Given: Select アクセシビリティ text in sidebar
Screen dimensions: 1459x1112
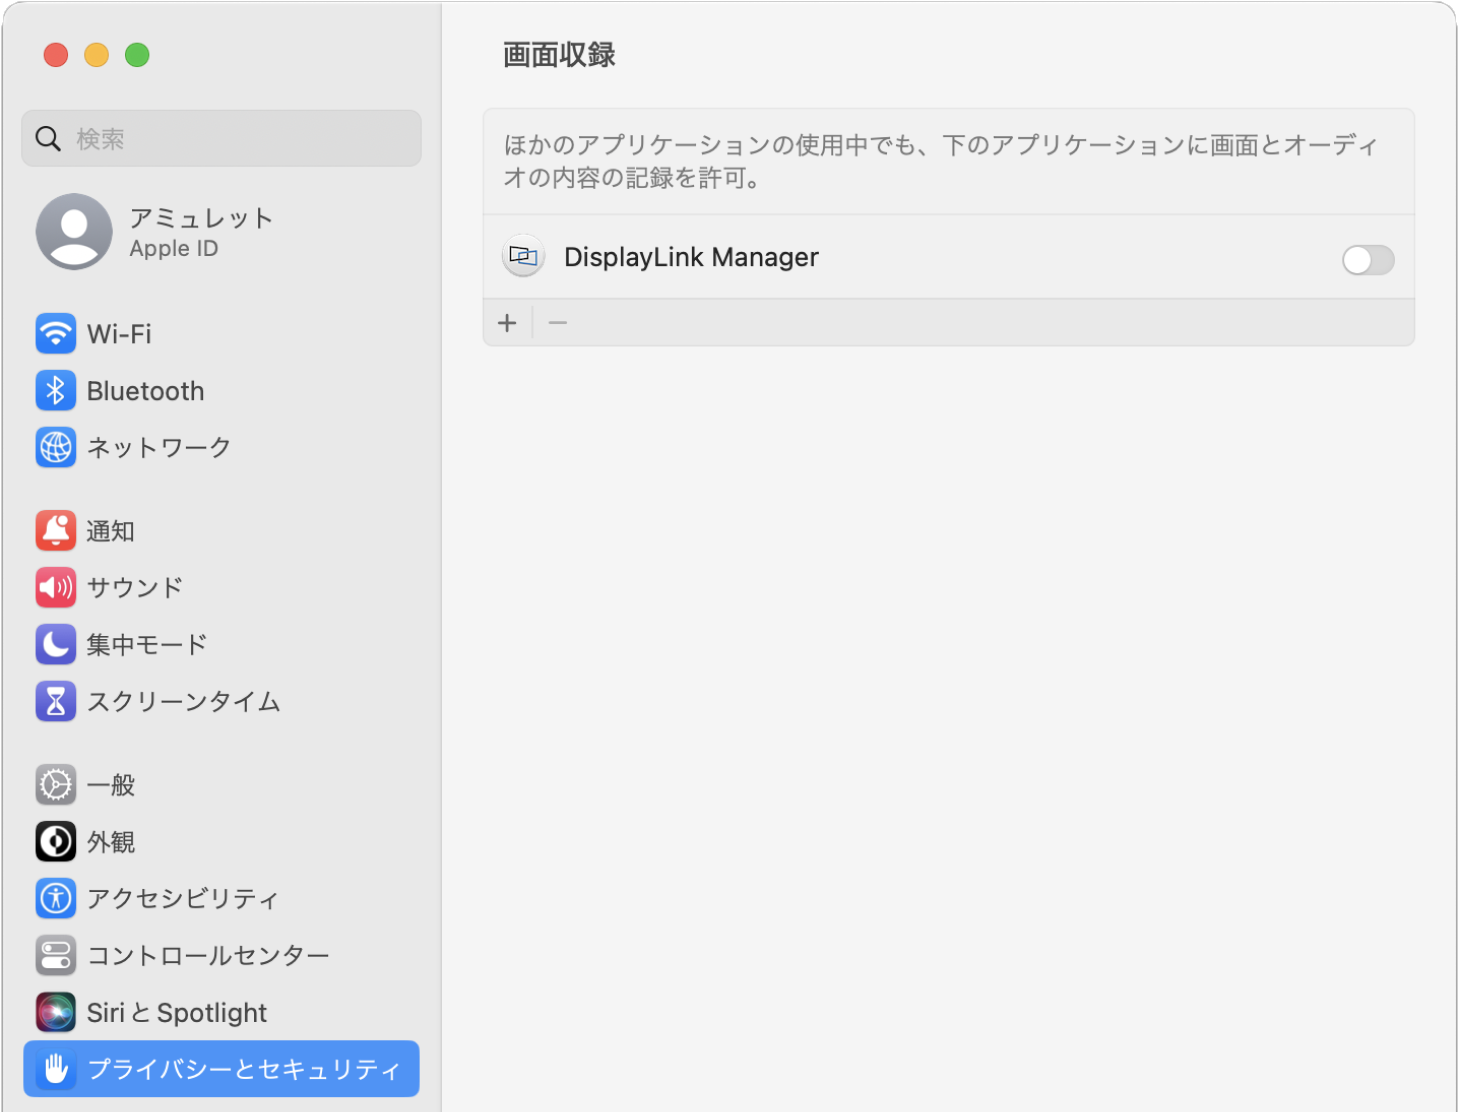Looking at the screenshot, I should (183, 898).
